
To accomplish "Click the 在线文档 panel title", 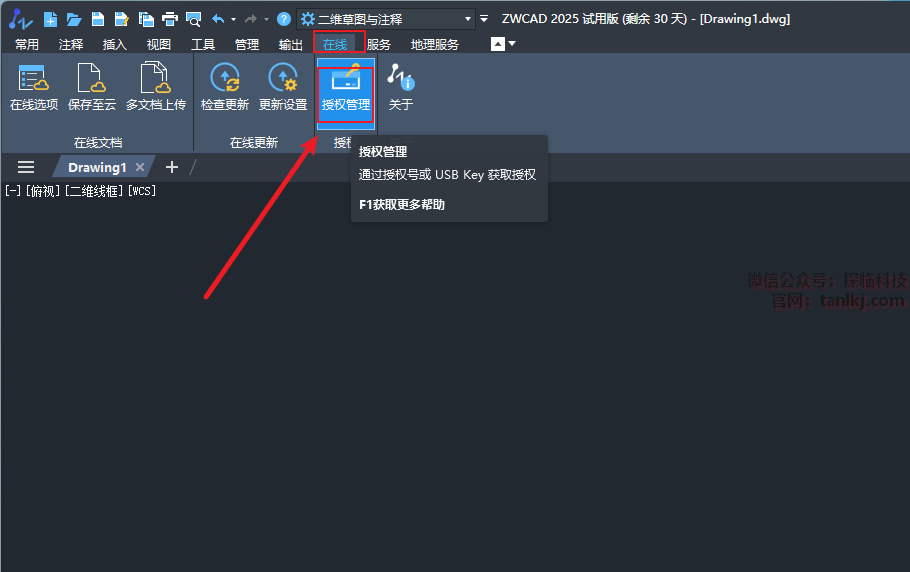I will 98,142.
